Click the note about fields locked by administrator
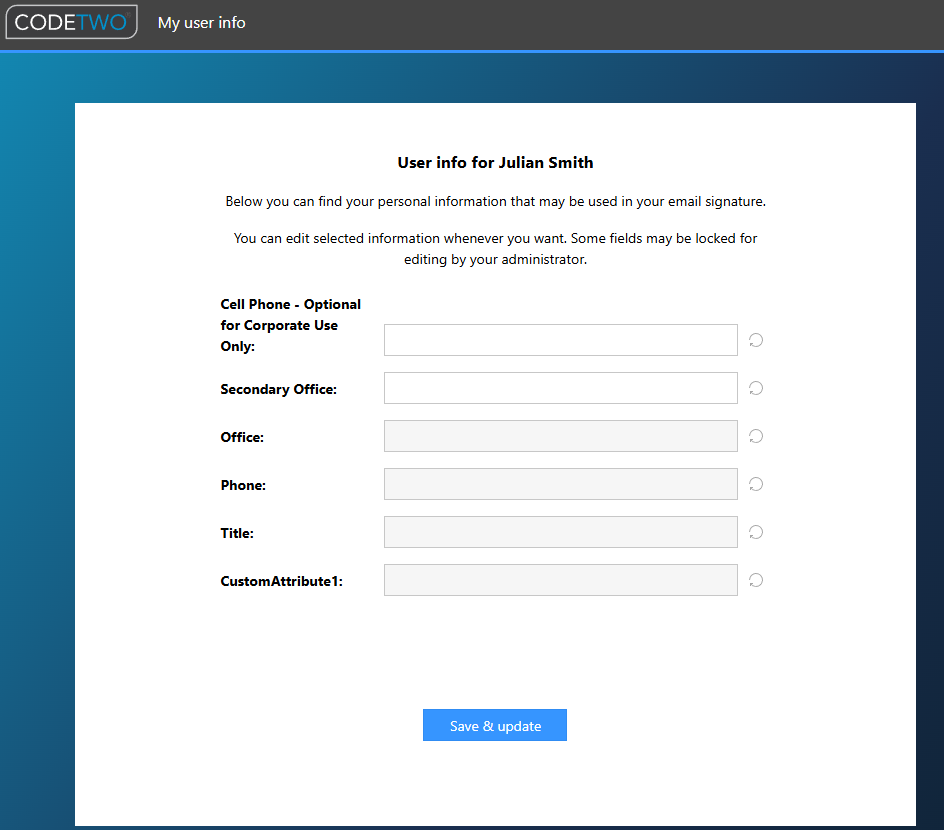944x830 pixels. tap(495, 249)
